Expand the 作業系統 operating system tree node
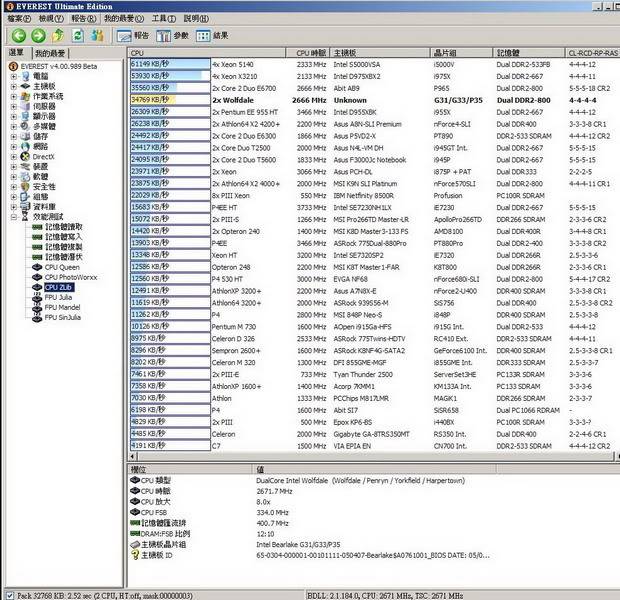The width and height of the screenshot is (620, 600). [14, 96]
